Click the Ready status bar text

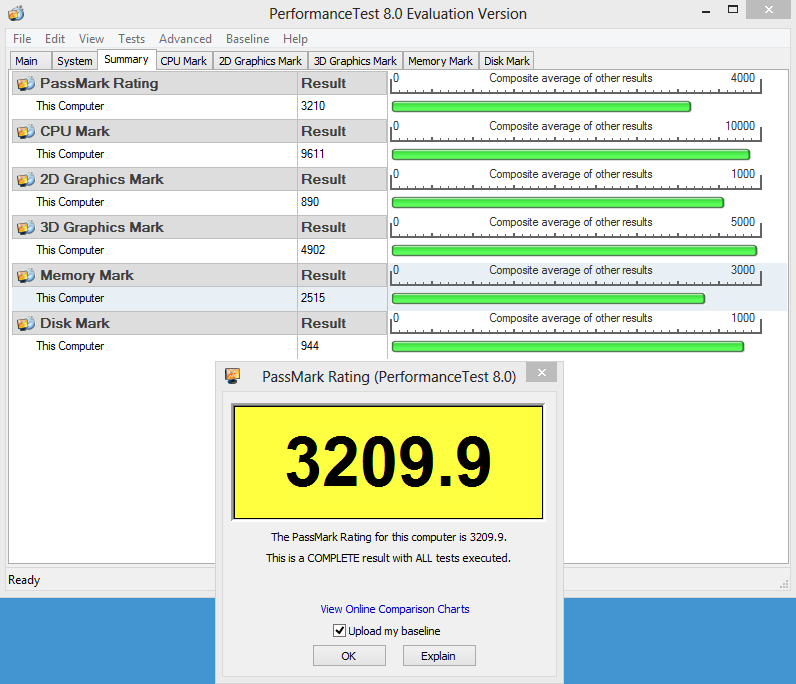(24, 580)
